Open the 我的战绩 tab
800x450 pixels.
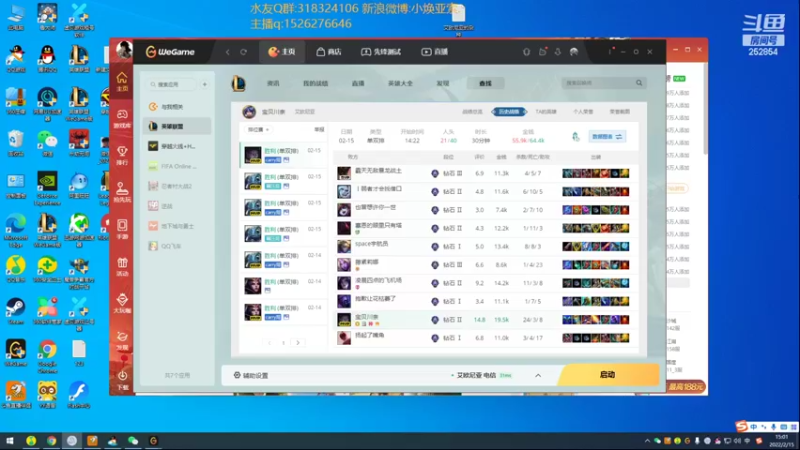315,83
